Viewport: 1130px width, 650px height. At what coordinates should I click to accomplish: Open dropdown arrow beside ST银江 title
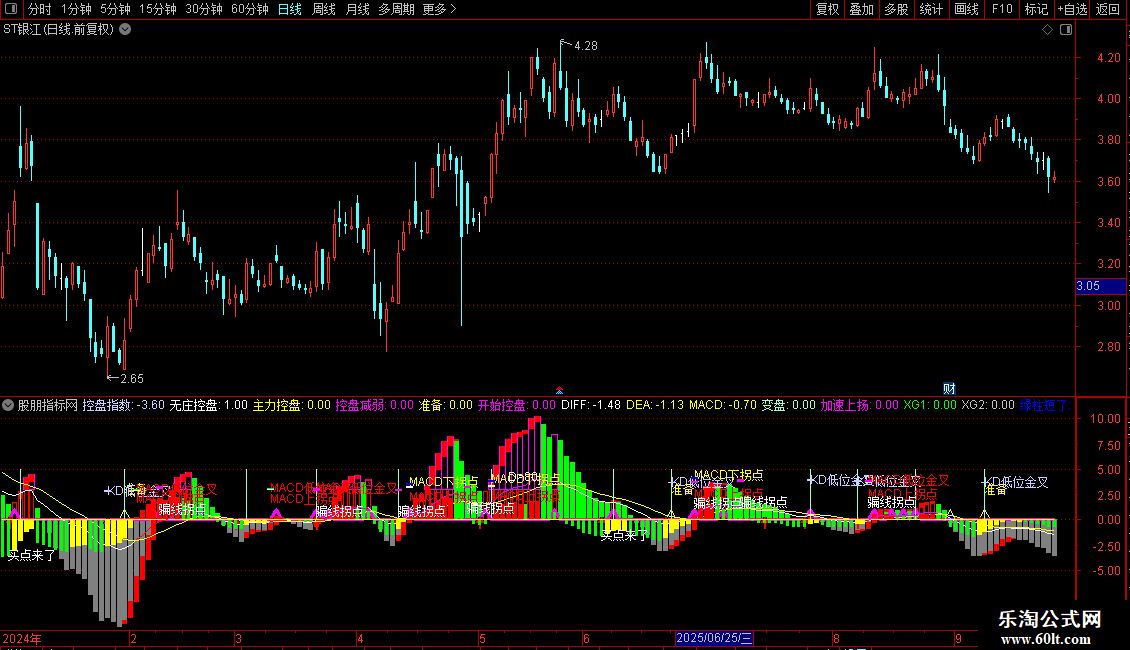point(125,30)
